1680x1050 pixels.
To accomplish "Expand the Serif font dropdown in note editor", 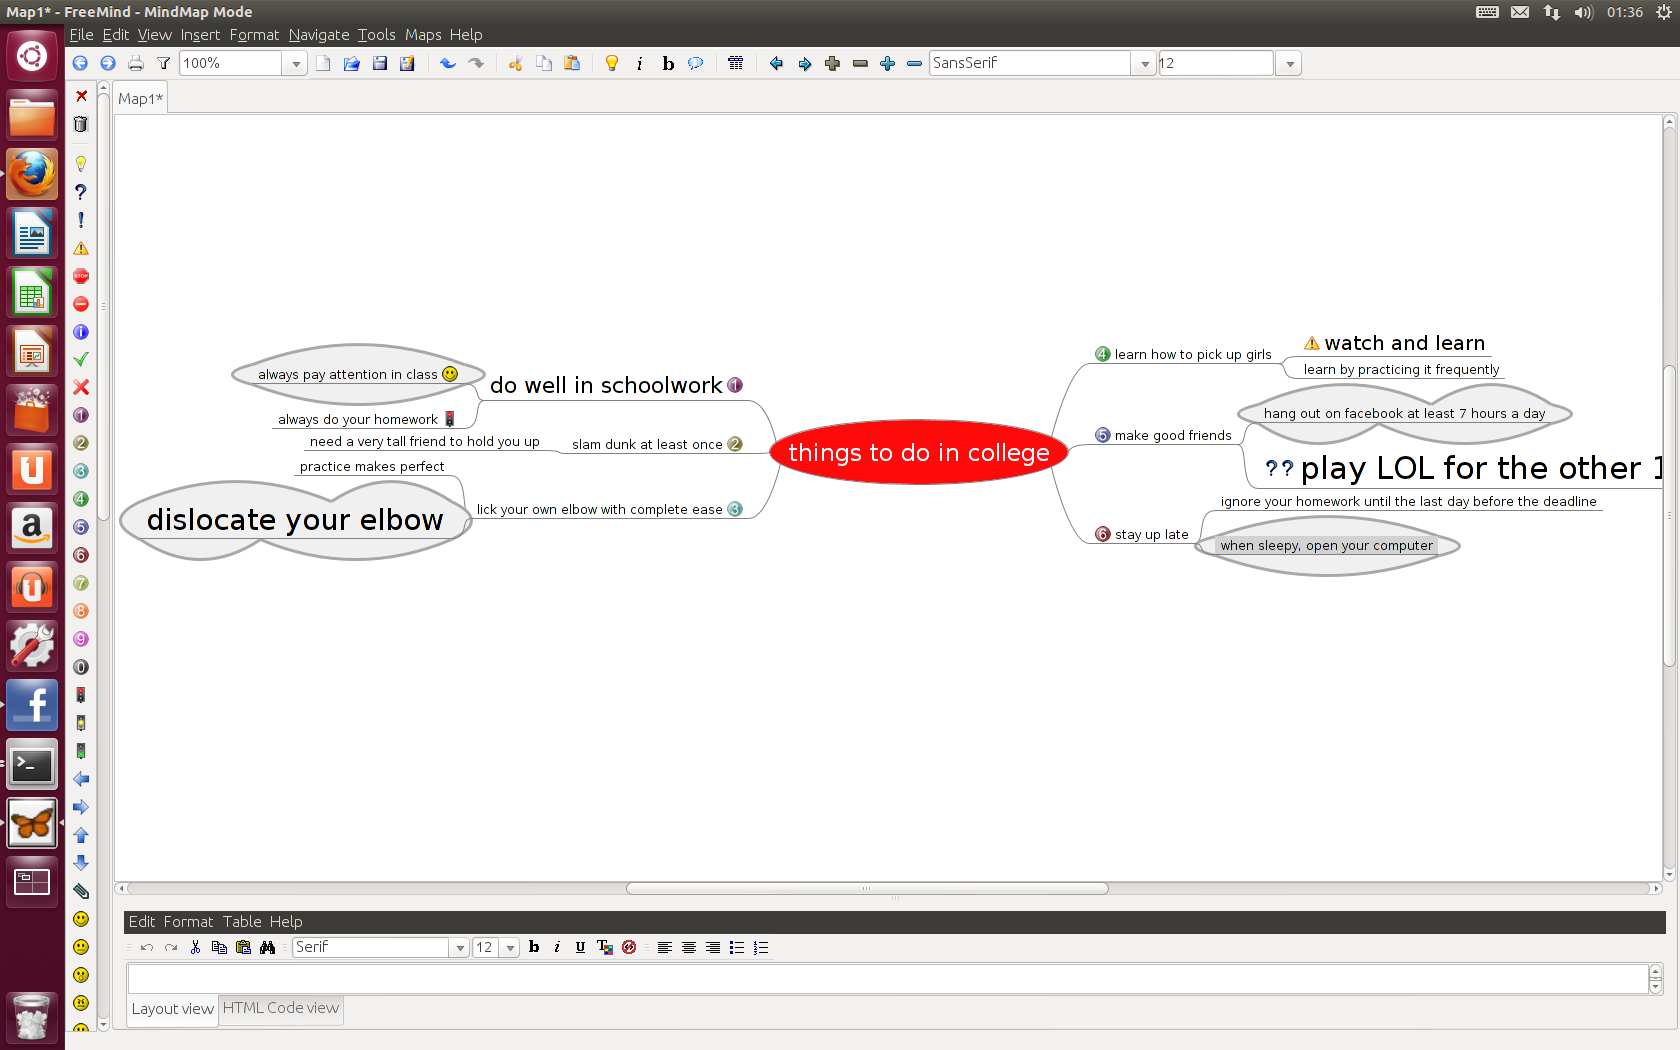I will click(x=460, y=947).
